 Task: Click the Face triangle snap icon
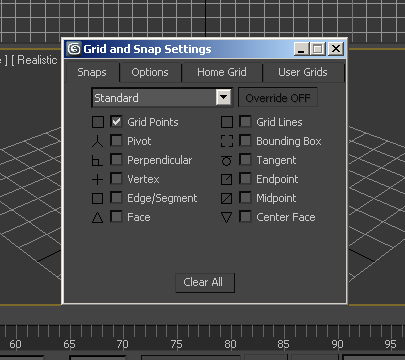click(97, 218)
